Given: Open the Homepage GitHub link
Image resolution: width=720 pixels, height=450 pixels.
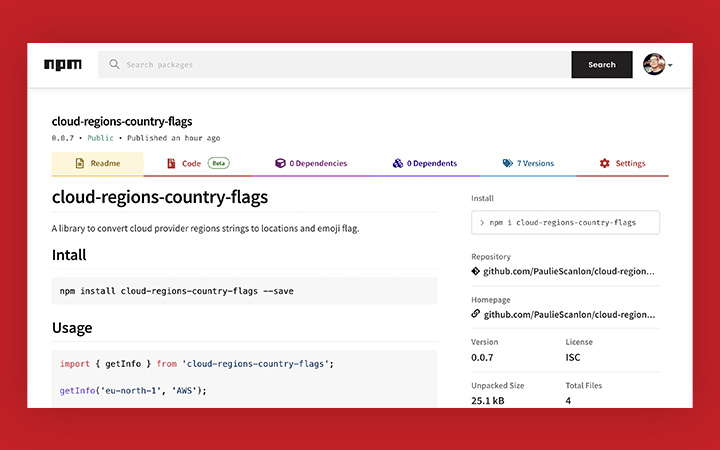Looking at the screenshot, I should point(569,315).
